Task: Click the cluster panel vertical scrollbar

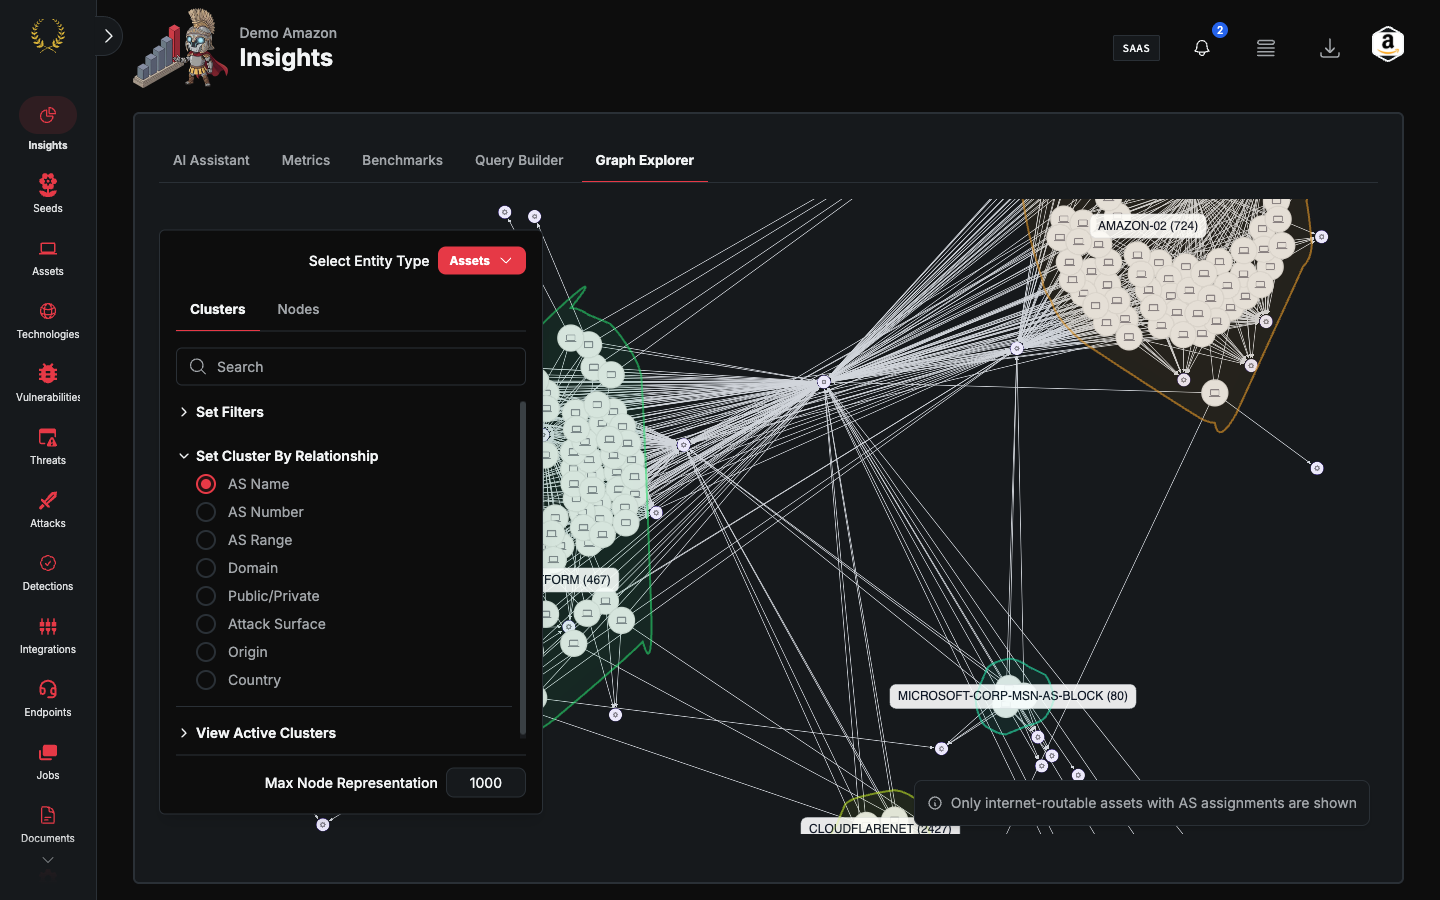Action: 522,568
